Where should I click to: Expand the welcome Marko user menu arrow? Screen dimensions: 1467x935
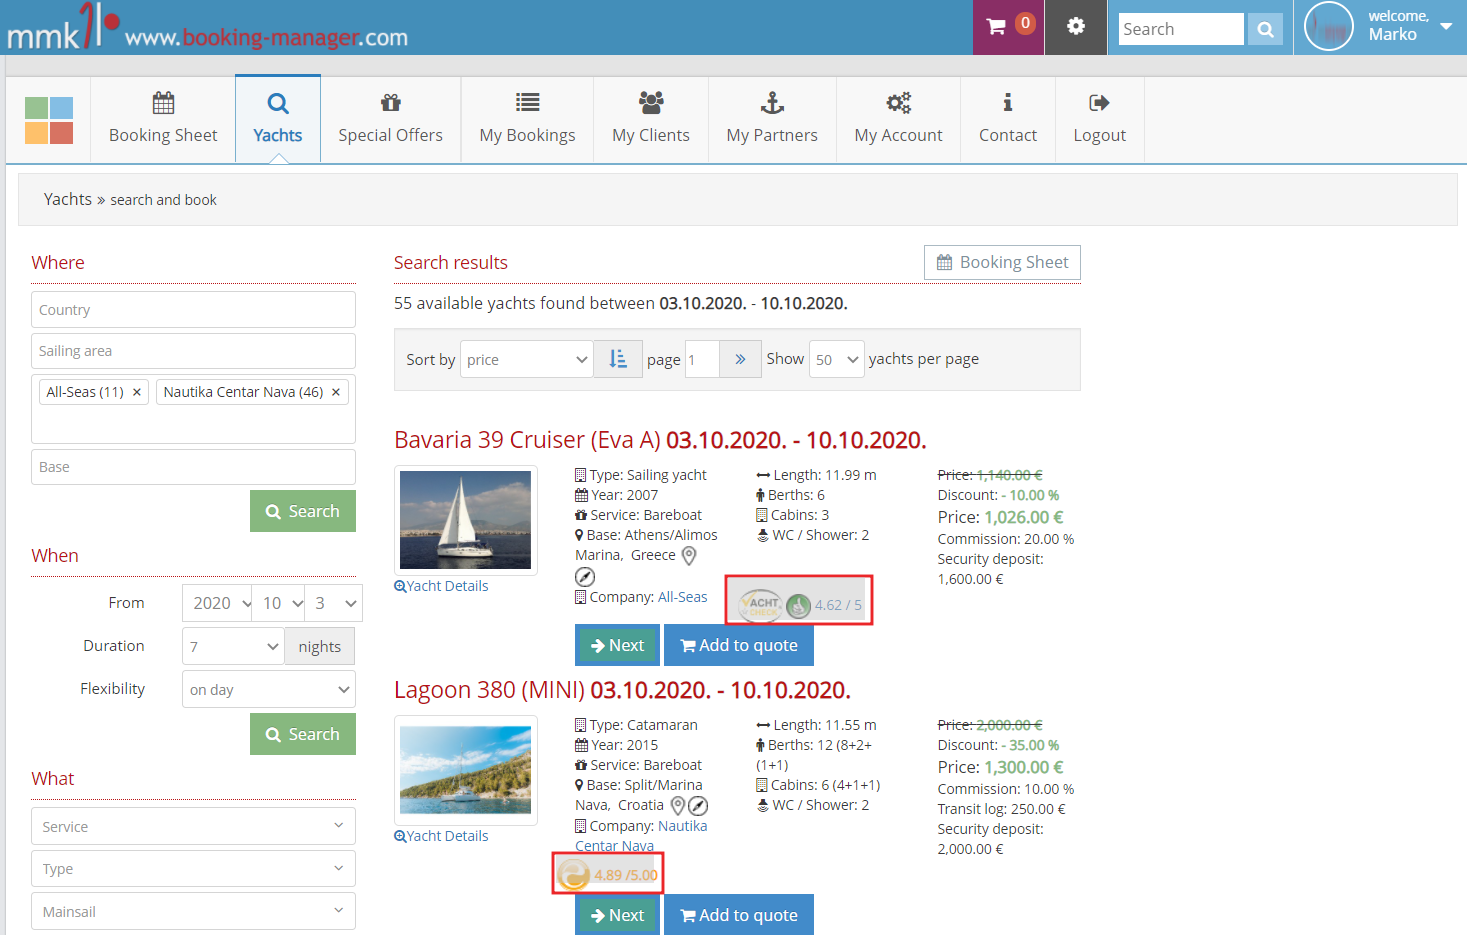click(x=1446, y=26)
